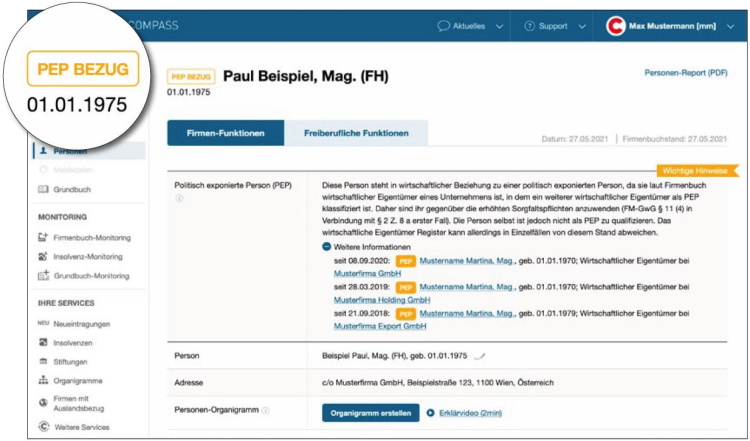The image size is (750, 441).
Task: Click the info icon under Politisch exponierte Person
Action: click(x=180, y=198)
